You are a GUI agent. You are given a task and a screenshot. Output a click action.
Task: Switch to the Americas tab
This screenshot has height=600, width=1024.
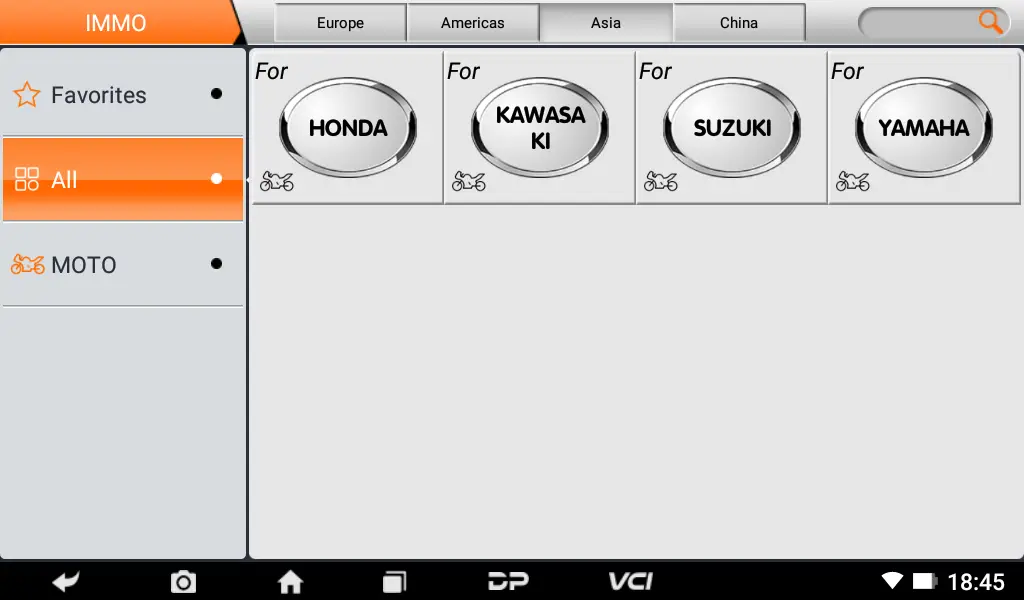(473, 23)
